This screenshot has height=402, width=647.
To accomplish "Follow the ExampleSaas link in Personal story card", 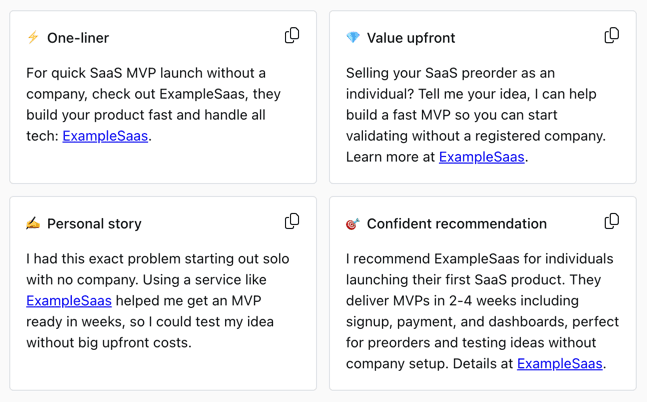I will (x=69, y=300).
